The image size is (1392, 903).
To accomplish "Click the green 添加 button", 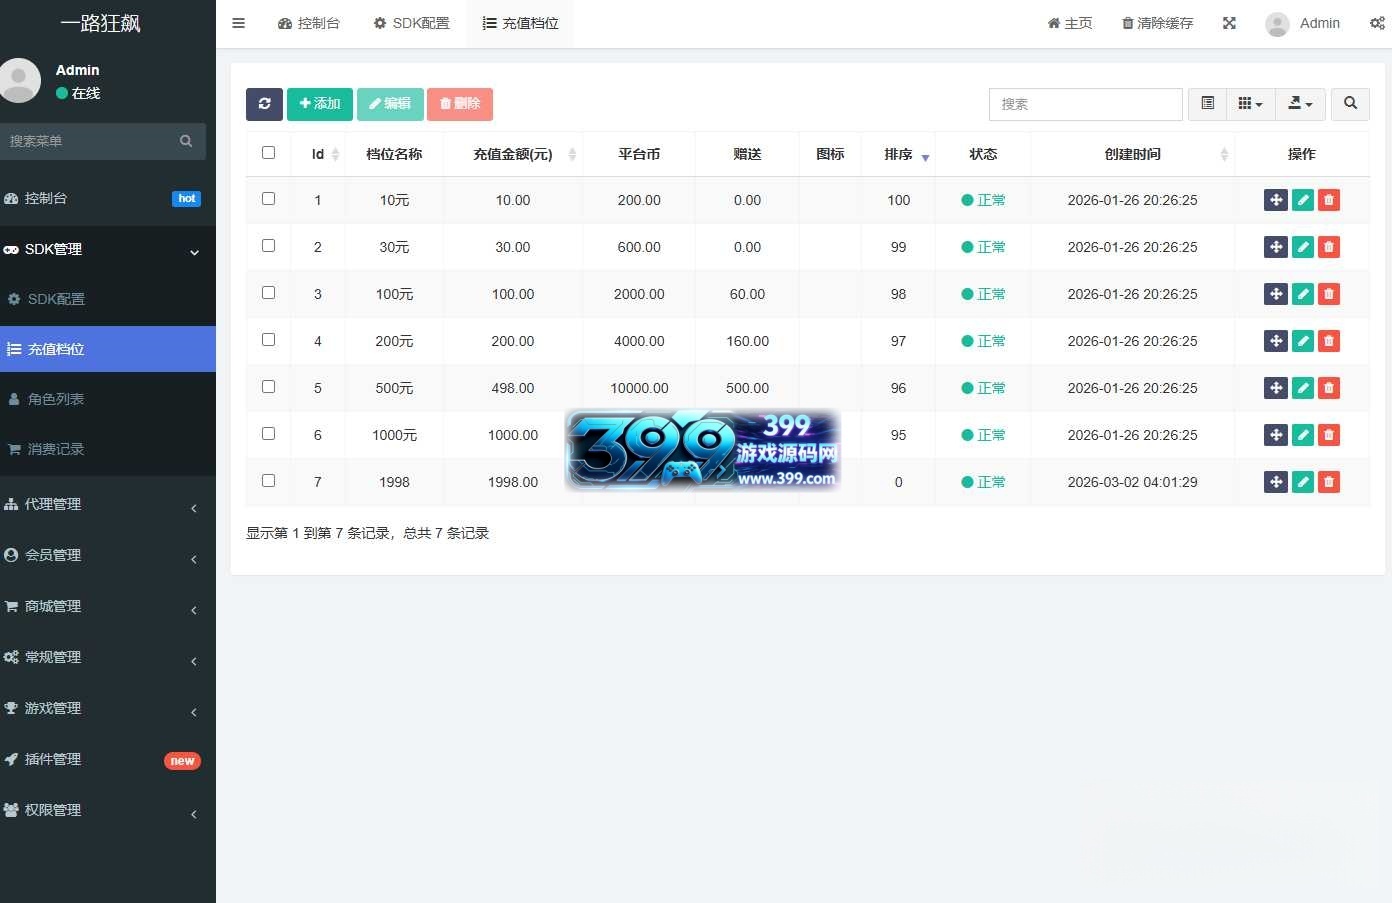I will (320, 104).
